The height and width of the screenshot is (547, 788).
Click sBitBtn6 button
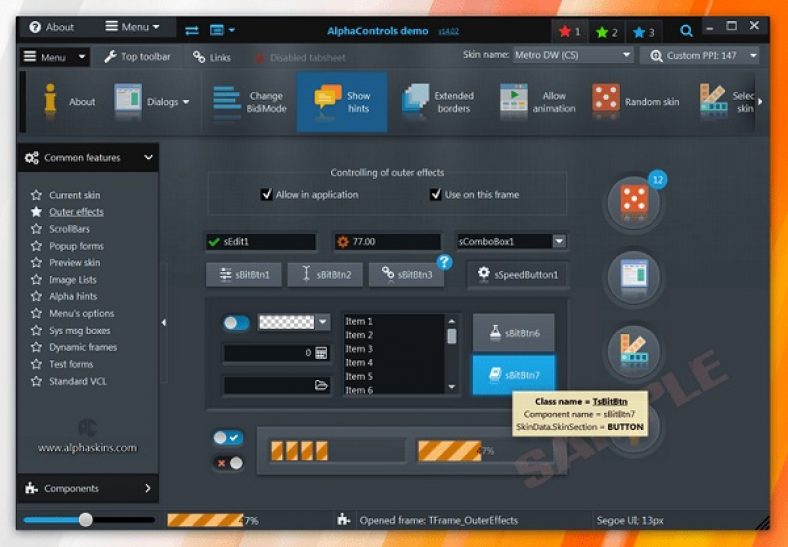pos(514,332)
